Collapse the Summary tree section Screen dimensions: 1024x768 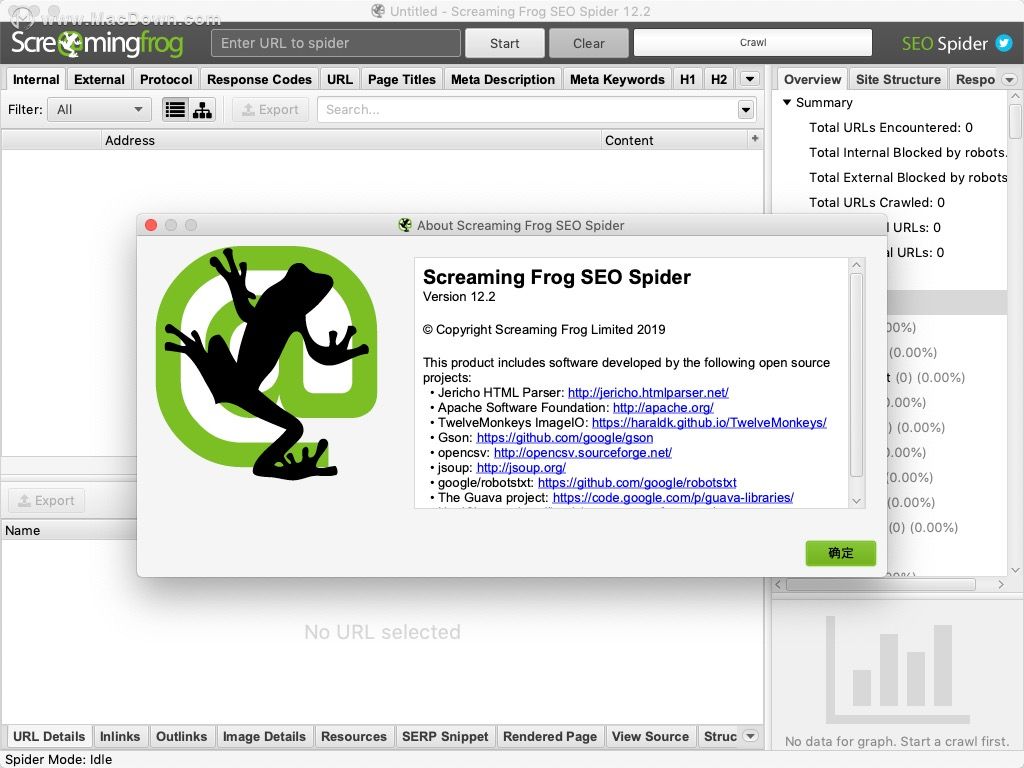coord(787,103)
